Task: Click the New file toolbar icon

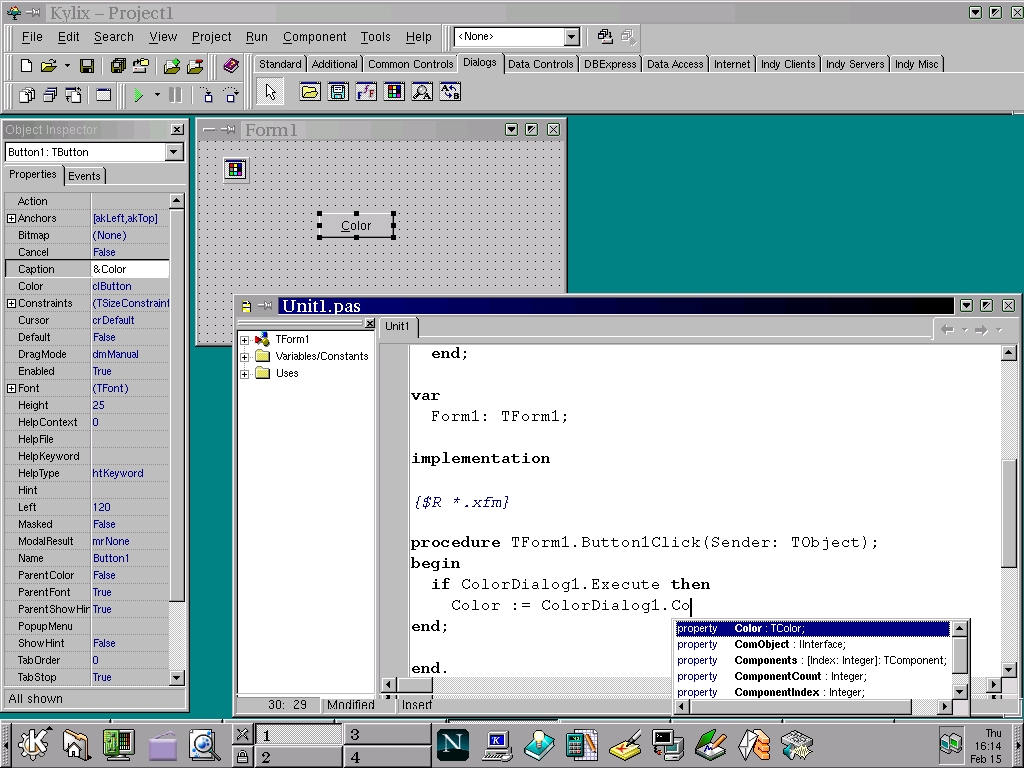Action: click(26, 65)
